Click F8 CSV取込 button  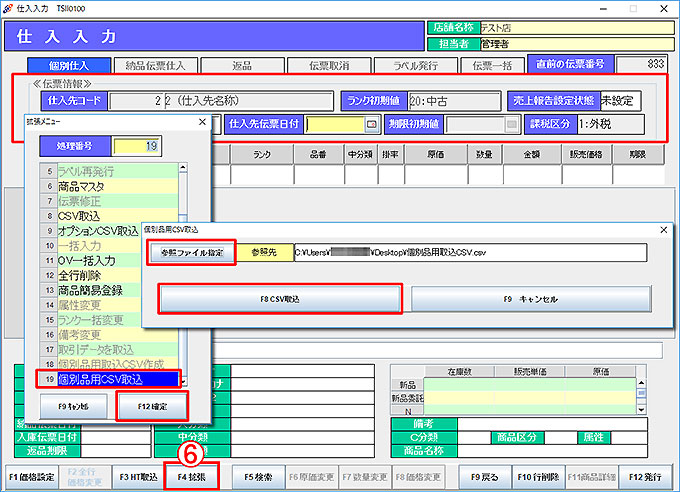click(281, 298)
